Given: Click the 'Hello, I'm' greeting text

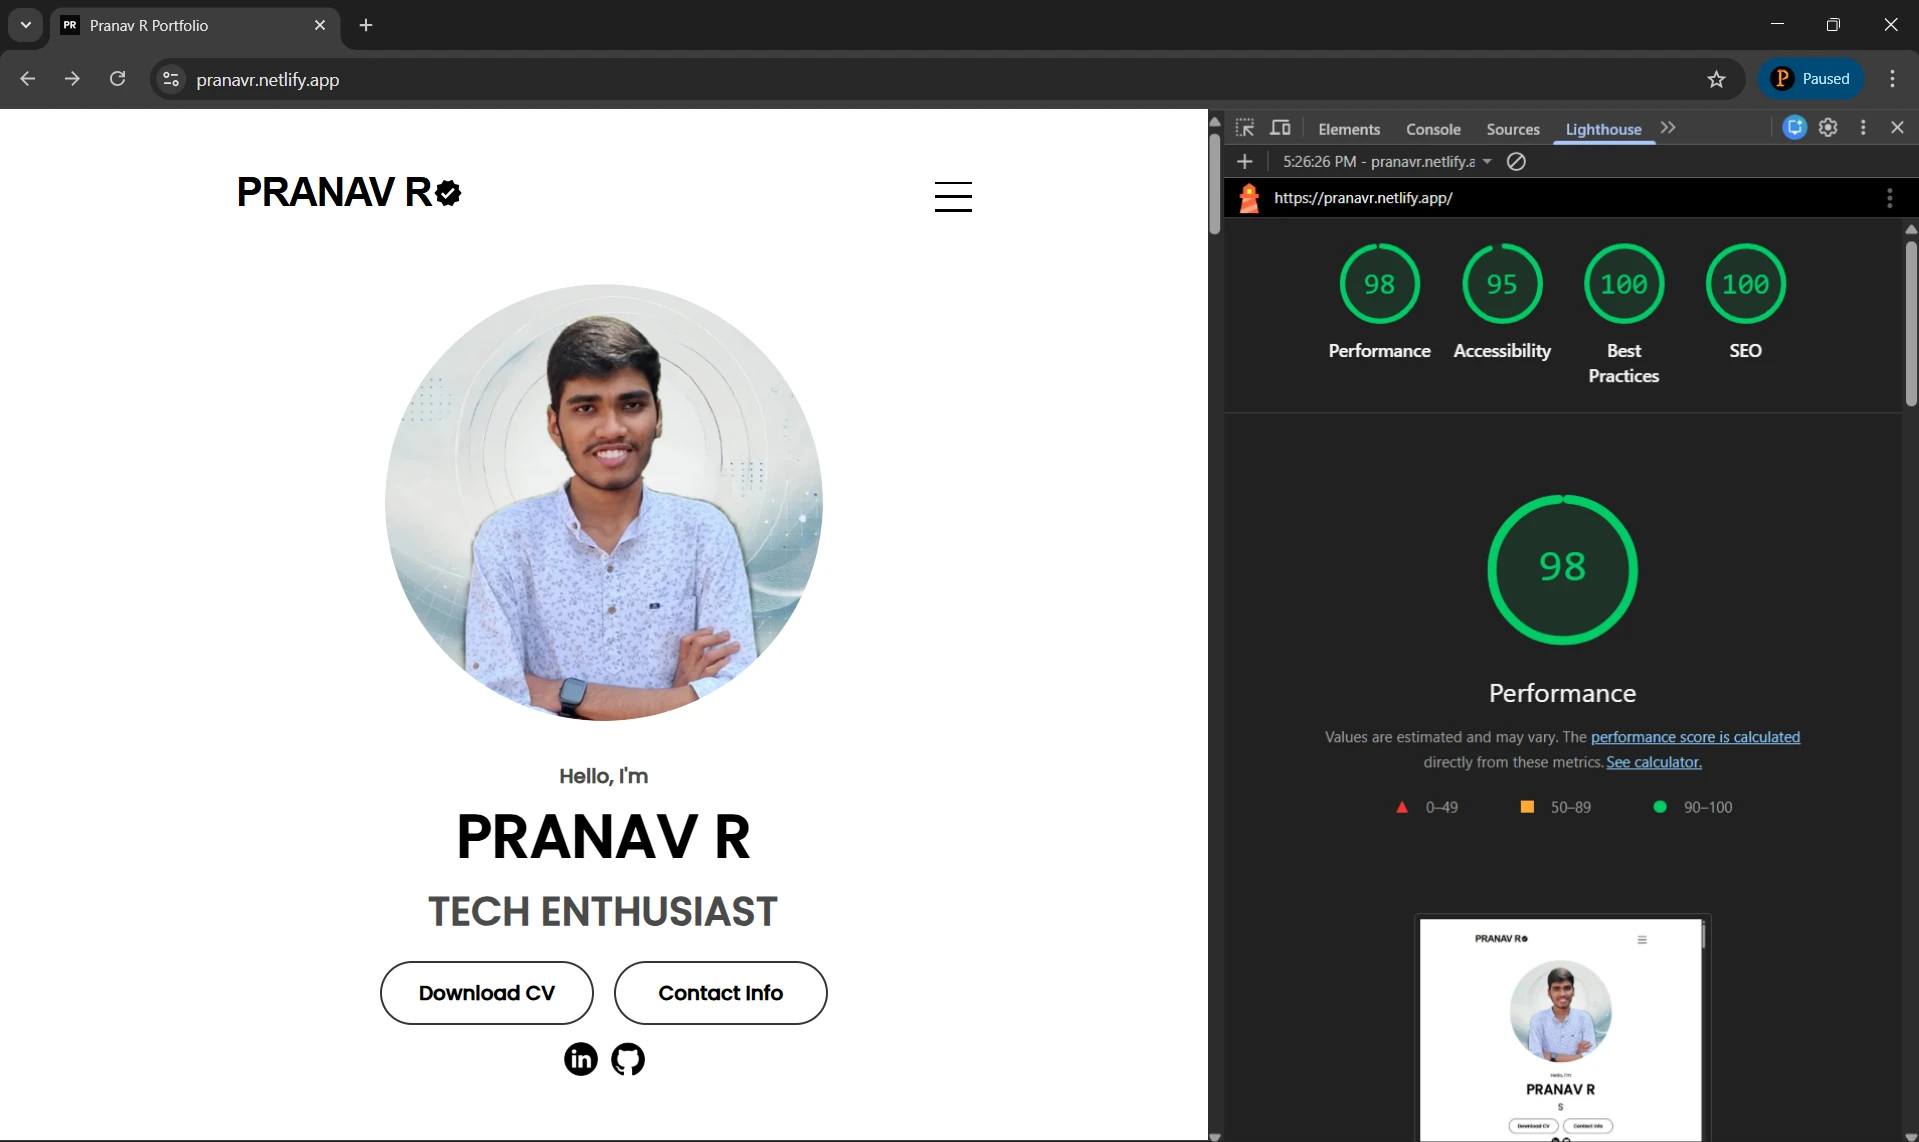Looking at the screenshot, I should tap(604, 776).
